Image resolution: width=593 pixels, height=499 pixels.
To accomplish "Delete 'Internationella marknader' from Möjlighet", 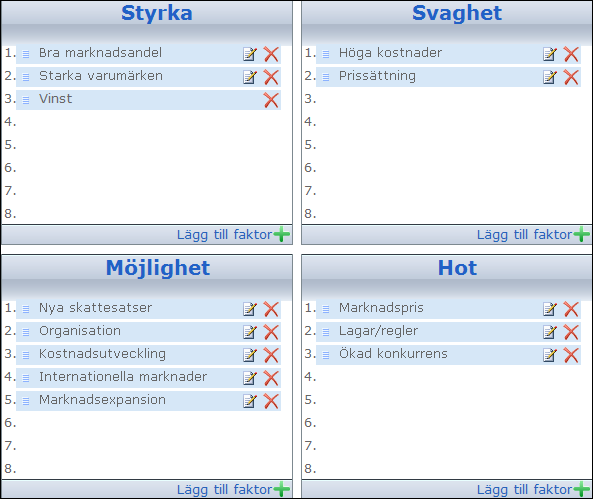I will 271,378.
